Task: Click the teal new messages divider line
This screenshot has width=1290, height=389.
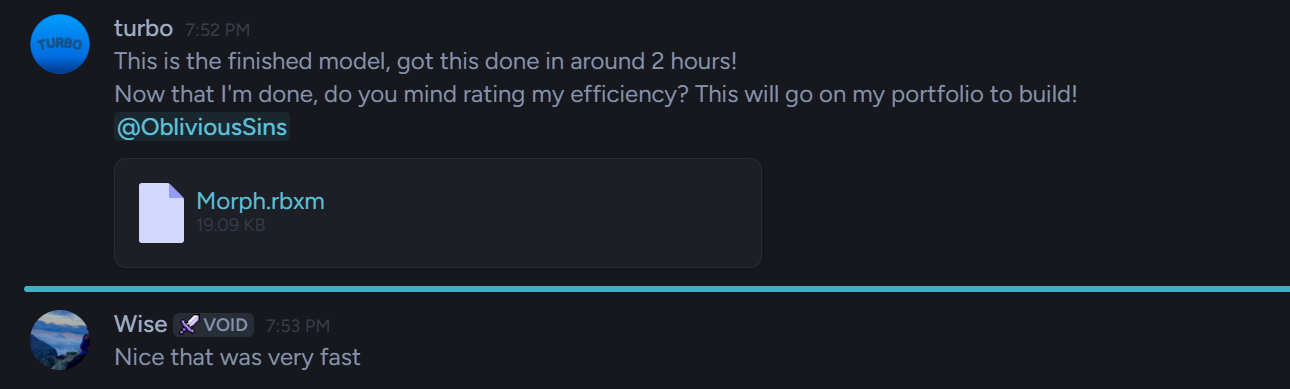Action: pos(657,289)
